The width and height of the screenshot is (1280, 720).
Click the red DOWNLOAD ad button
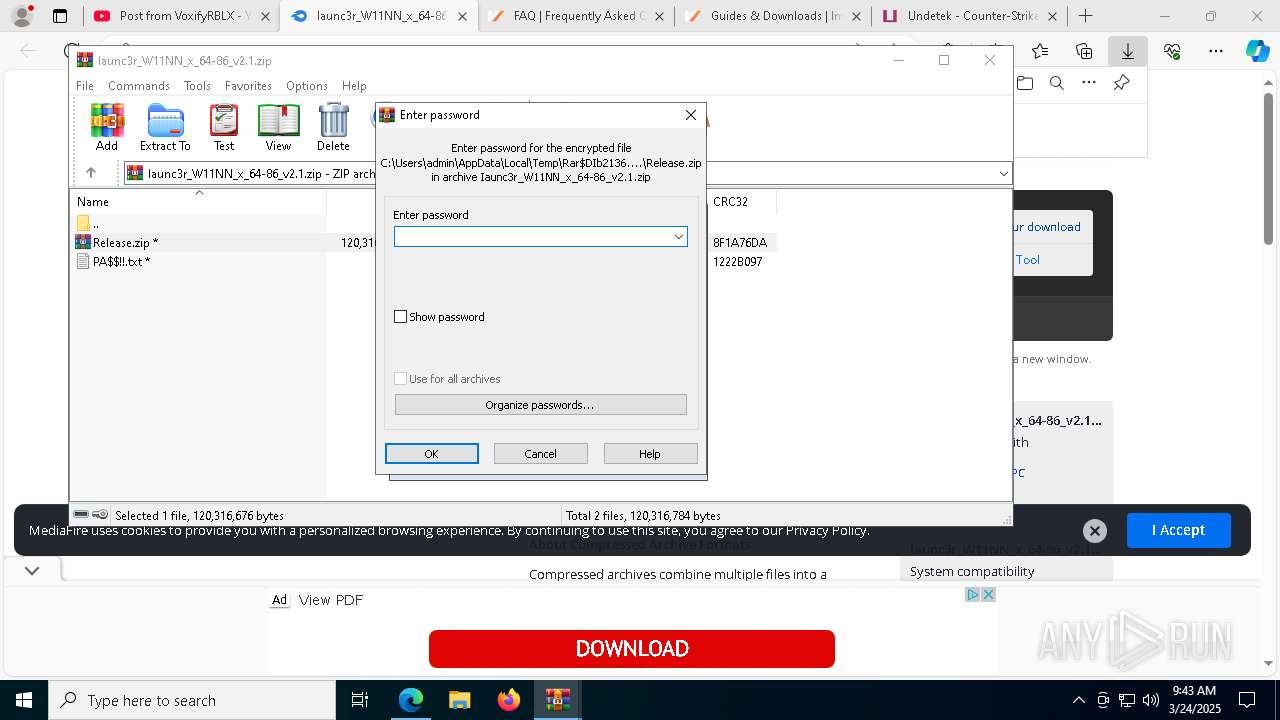632,649
